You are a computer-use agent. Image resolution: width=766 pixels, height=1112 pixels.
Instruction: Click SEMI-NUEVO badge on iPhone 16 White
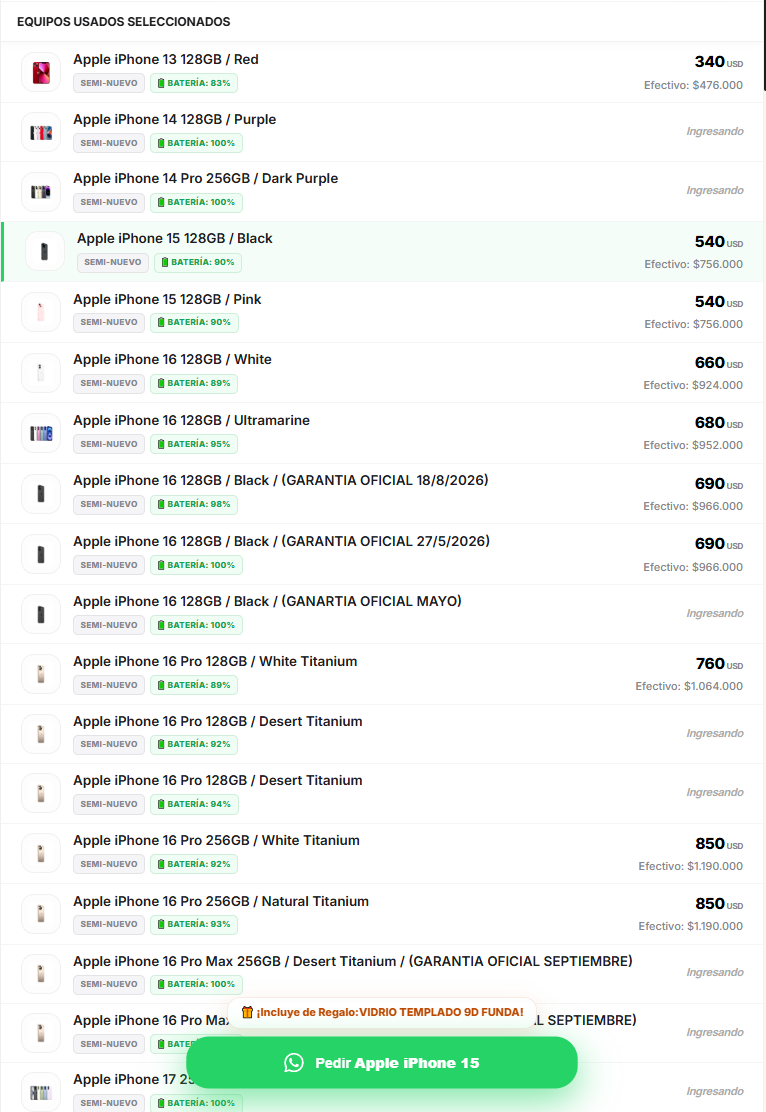click(109, 384)
